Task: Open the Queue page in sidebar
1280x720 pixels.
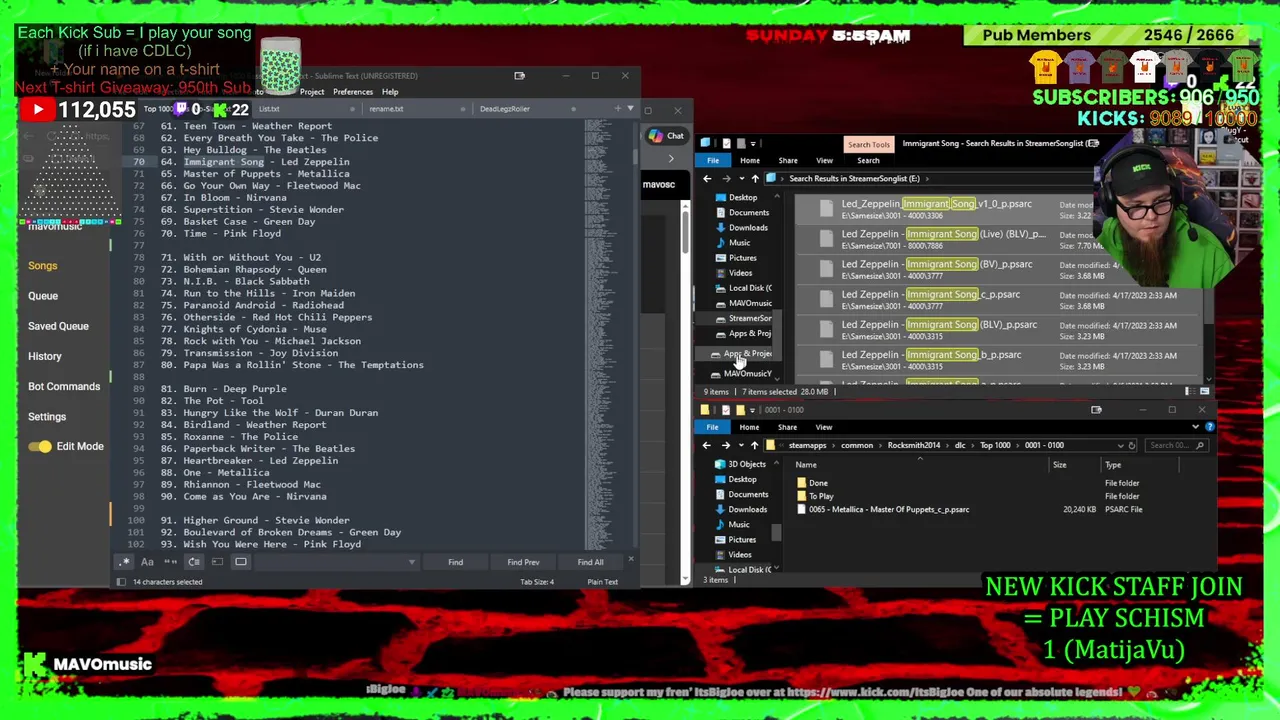Action: [x=43, y=296]
